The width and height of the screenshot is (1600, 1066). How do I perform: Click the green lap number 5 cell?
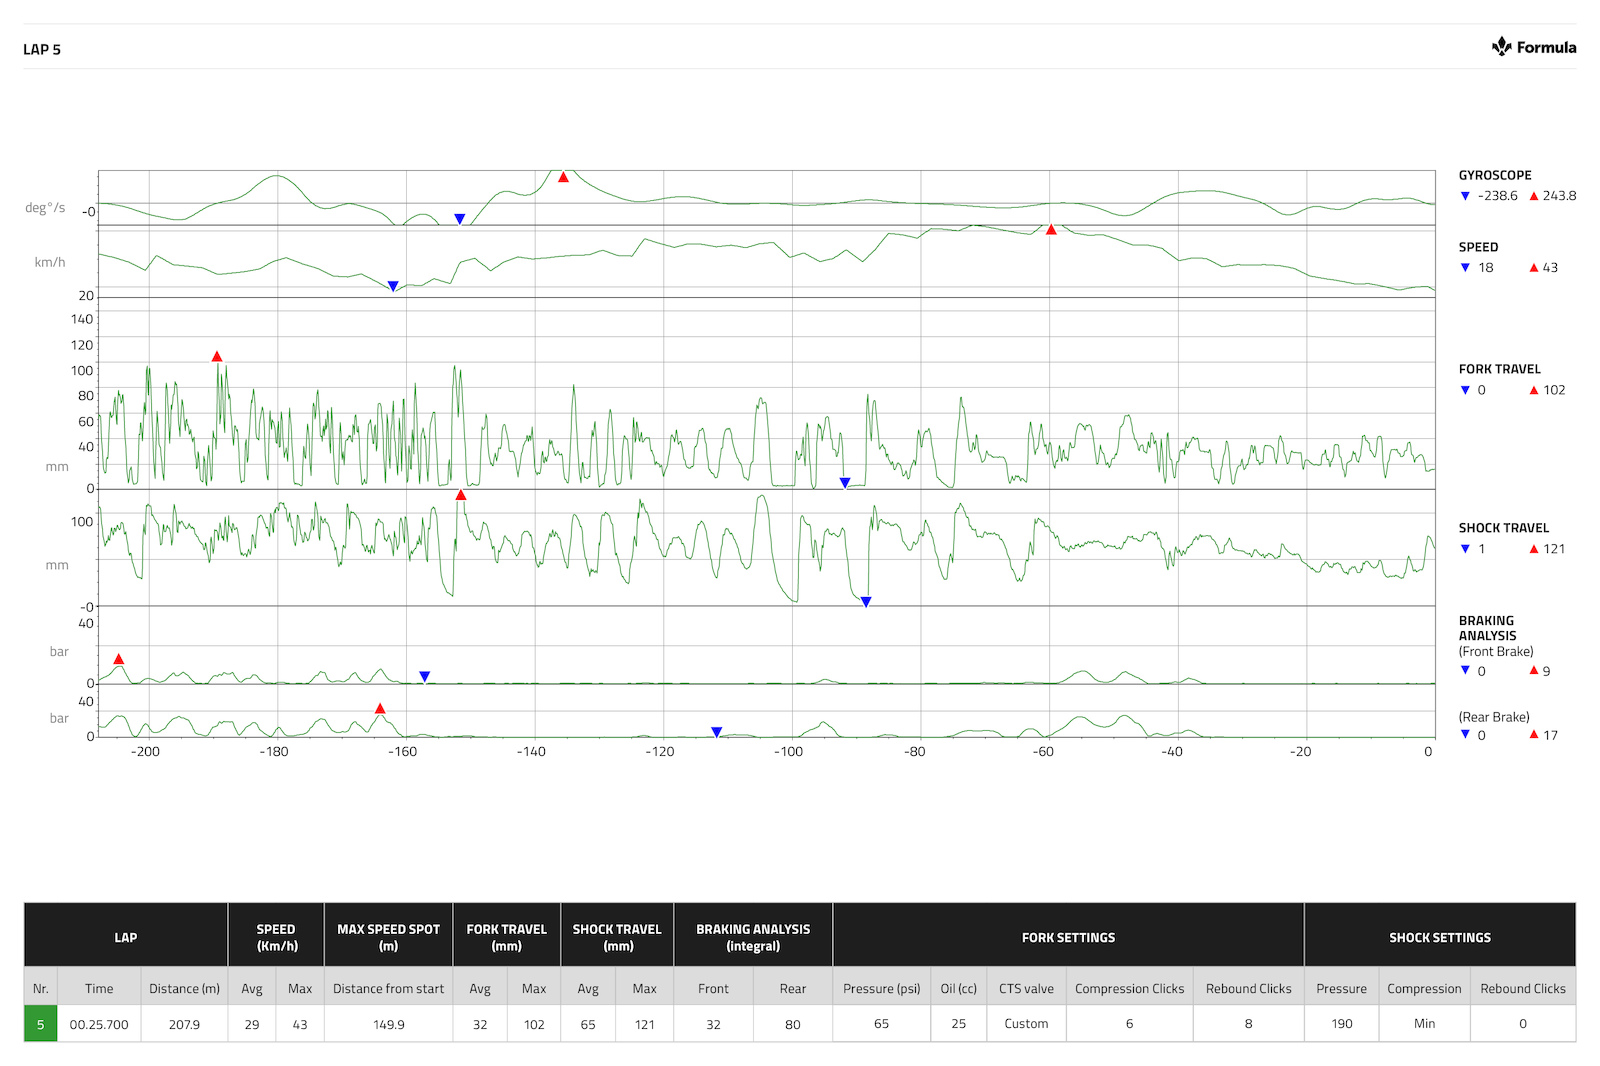click(x=41, y=1024)
